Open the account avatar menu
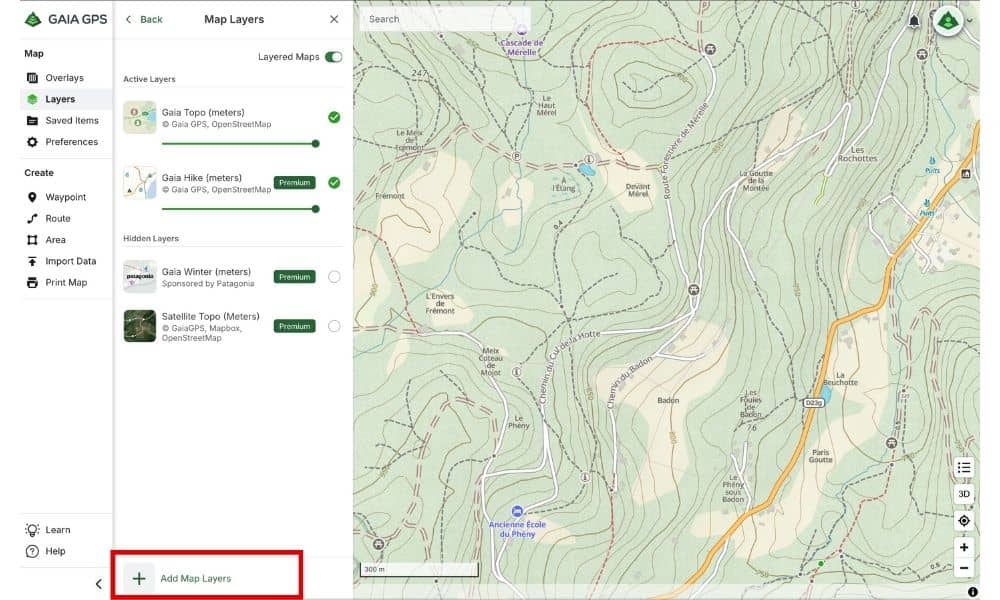 click(947, 19)
